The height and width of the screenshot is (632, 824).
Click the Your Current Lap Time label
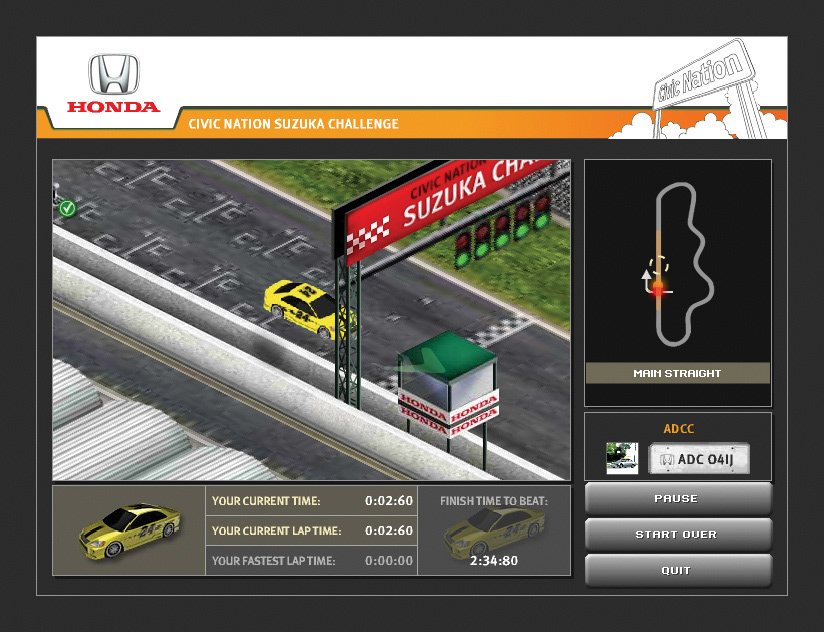click(x=276, y=531)
